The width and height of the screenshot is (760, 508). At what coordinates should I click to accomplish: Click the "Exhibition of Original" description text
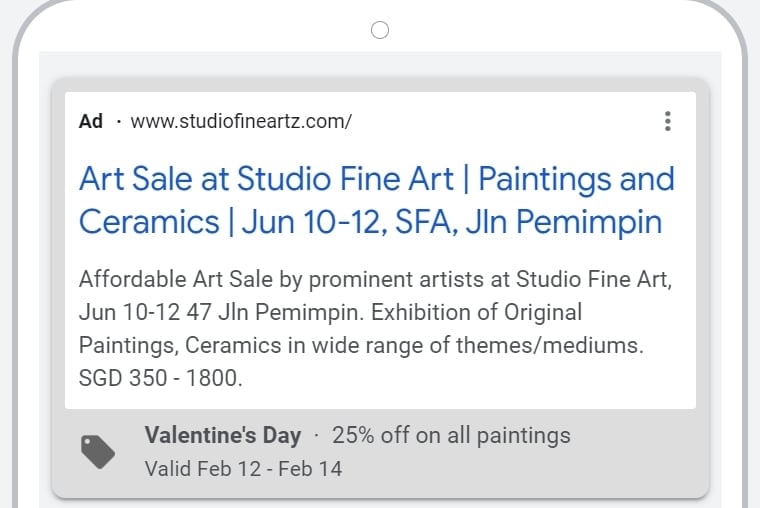478,311
